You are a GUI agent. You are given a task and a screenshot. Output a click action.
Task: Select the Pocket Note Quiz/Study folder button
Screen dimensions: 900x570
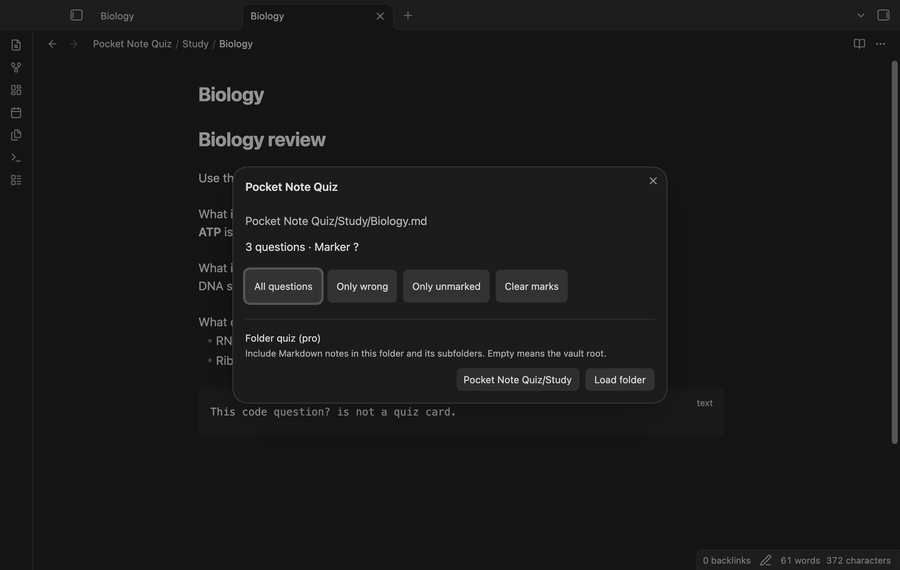coord(518,379)
